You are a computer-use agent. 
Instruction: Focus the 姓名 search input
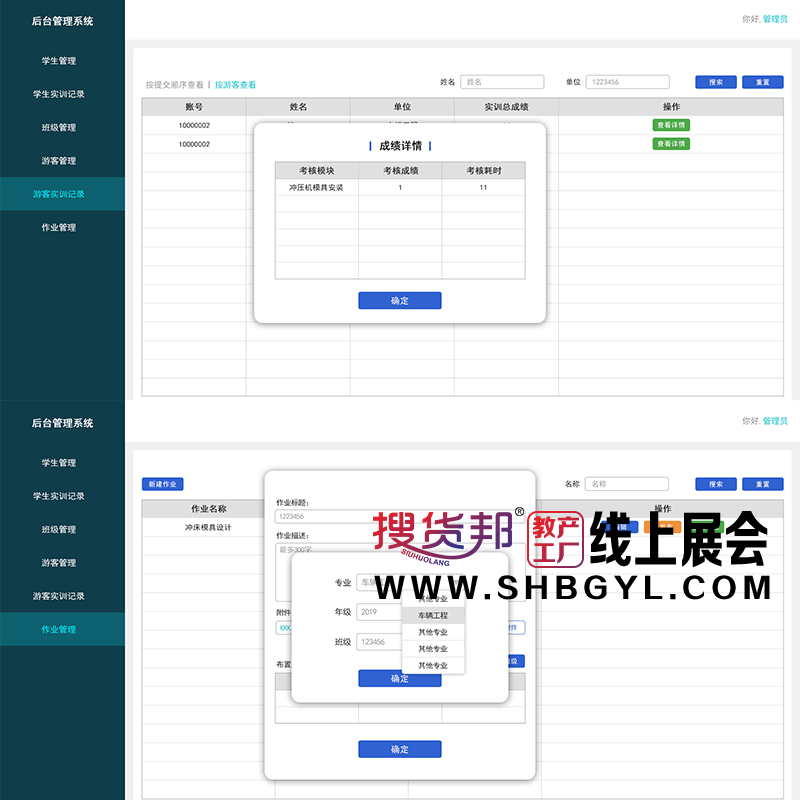pos(502,82)
